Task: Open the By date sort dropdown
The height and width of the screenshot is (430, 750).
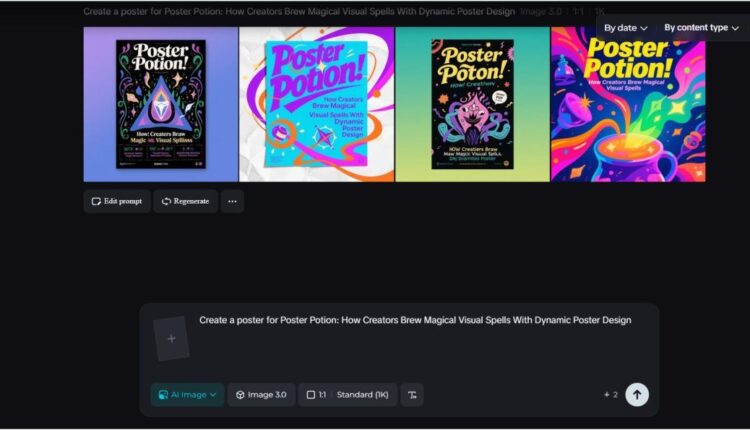Action: 627,28
